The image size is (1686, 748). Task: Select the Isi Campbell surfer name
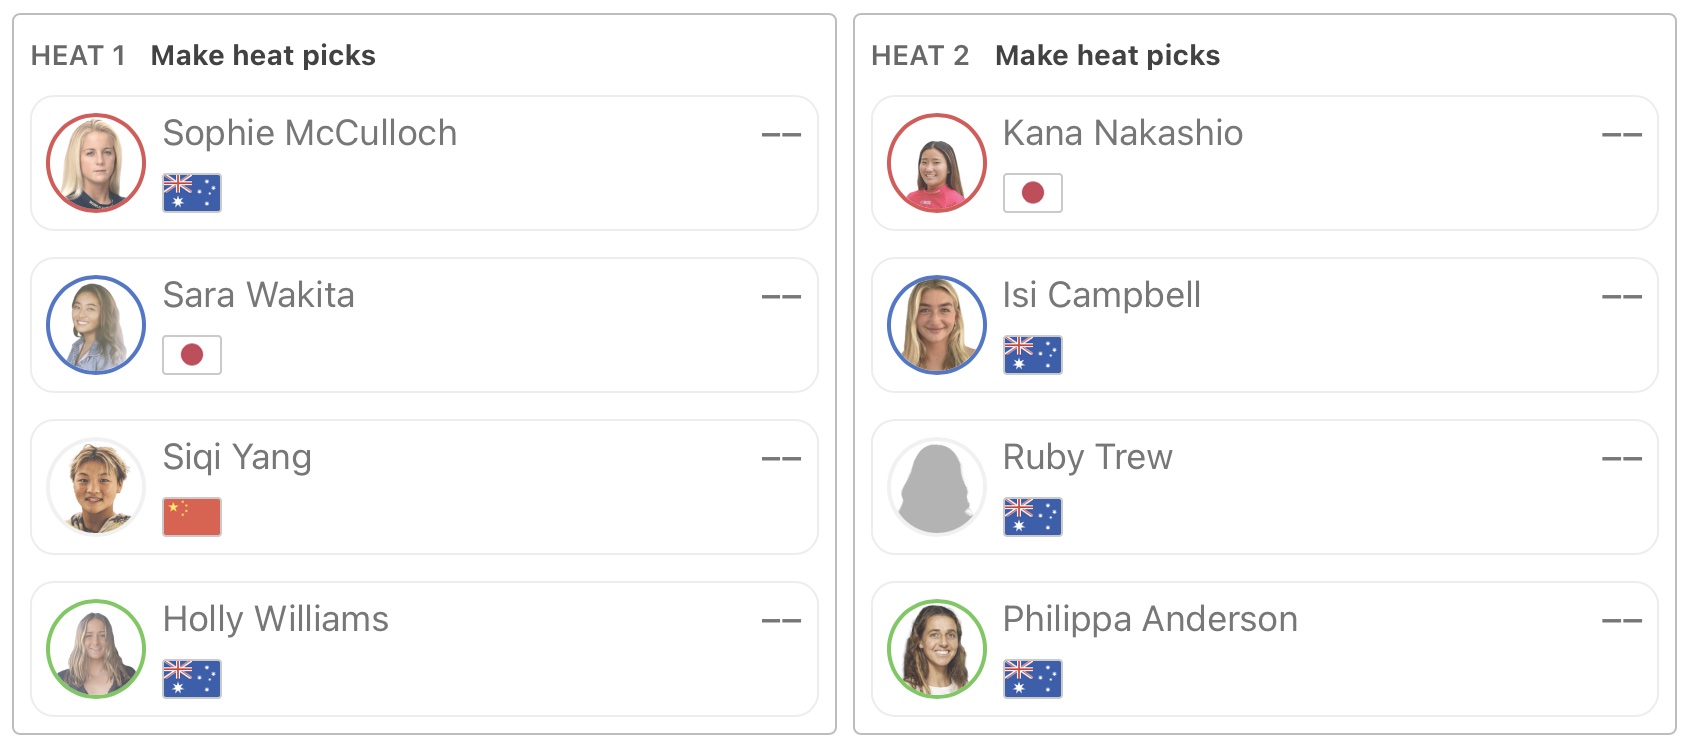pyautogui.click(x=1101, y=295)
